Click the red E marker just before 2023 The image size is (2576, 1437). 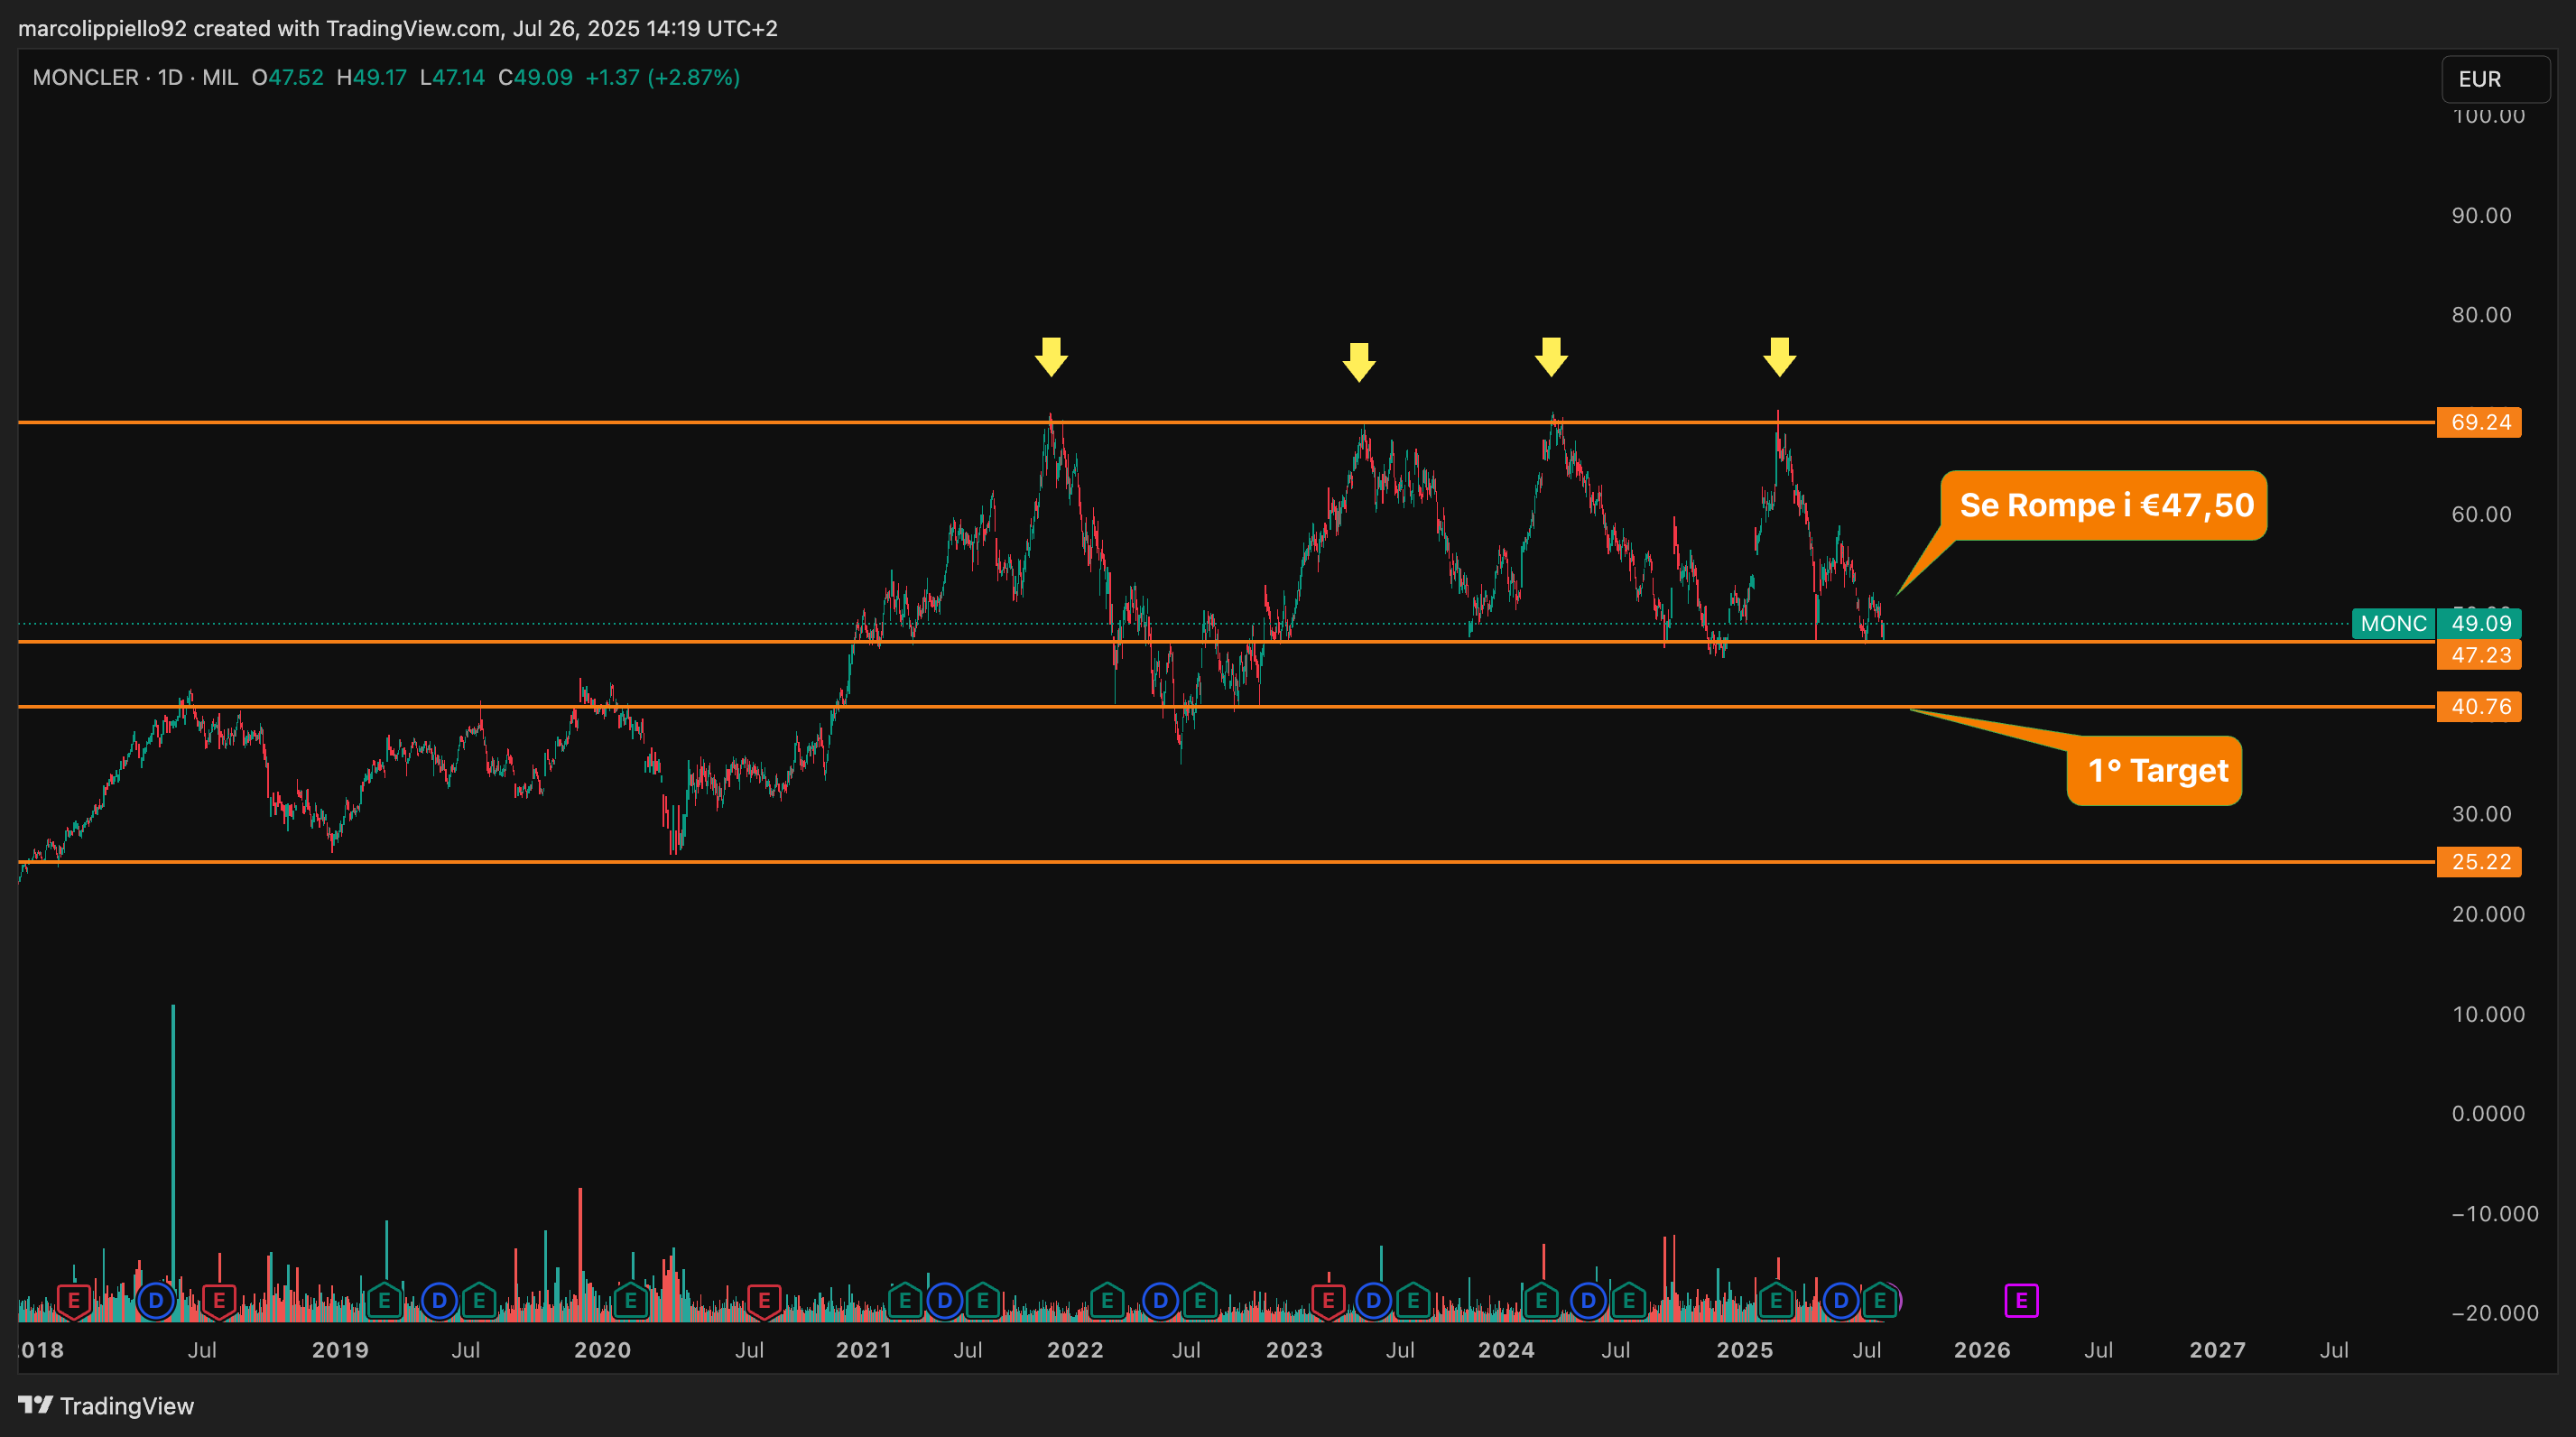point(1327,1300)
